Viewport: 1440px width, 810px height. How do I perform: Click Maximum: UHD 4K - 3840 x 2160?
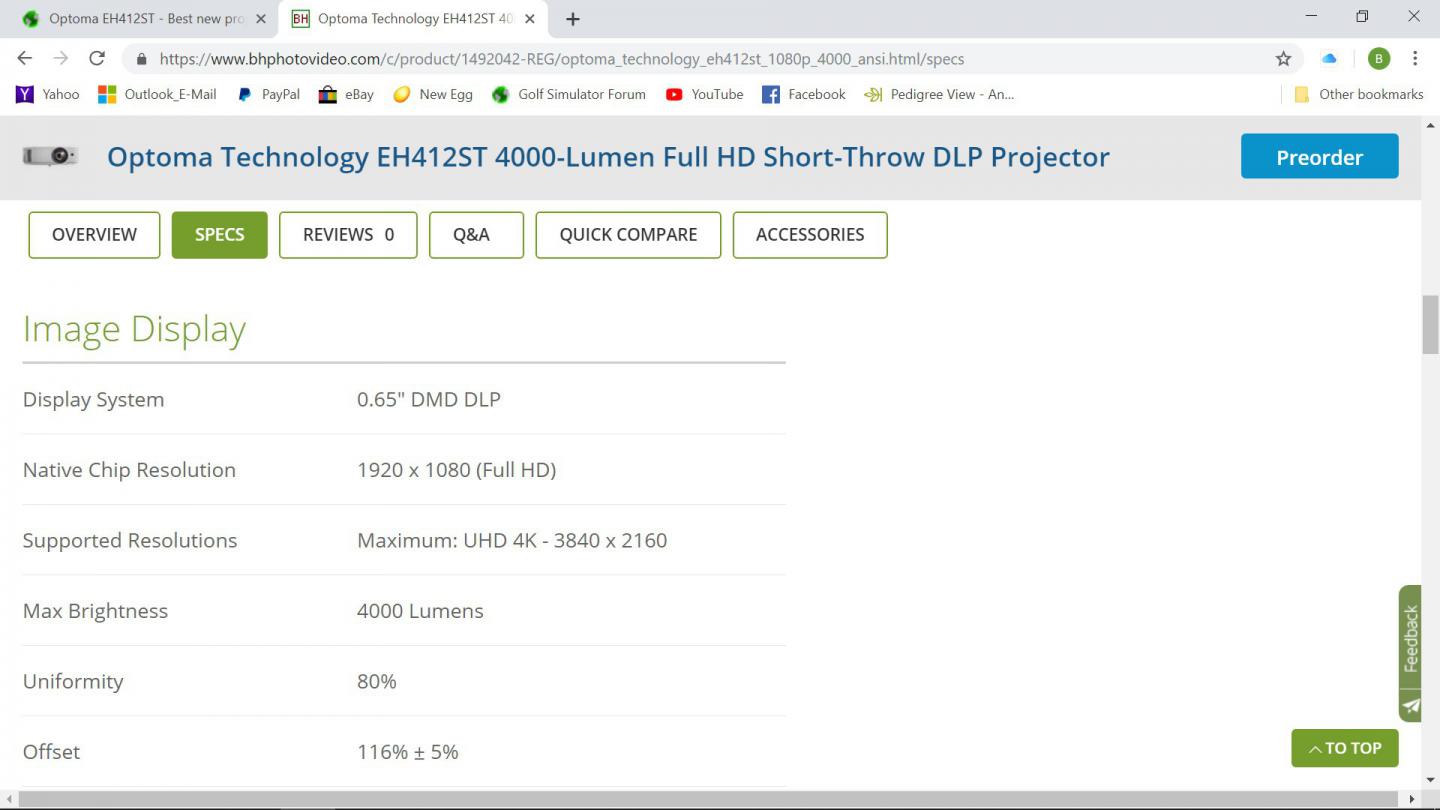point(512,540)
